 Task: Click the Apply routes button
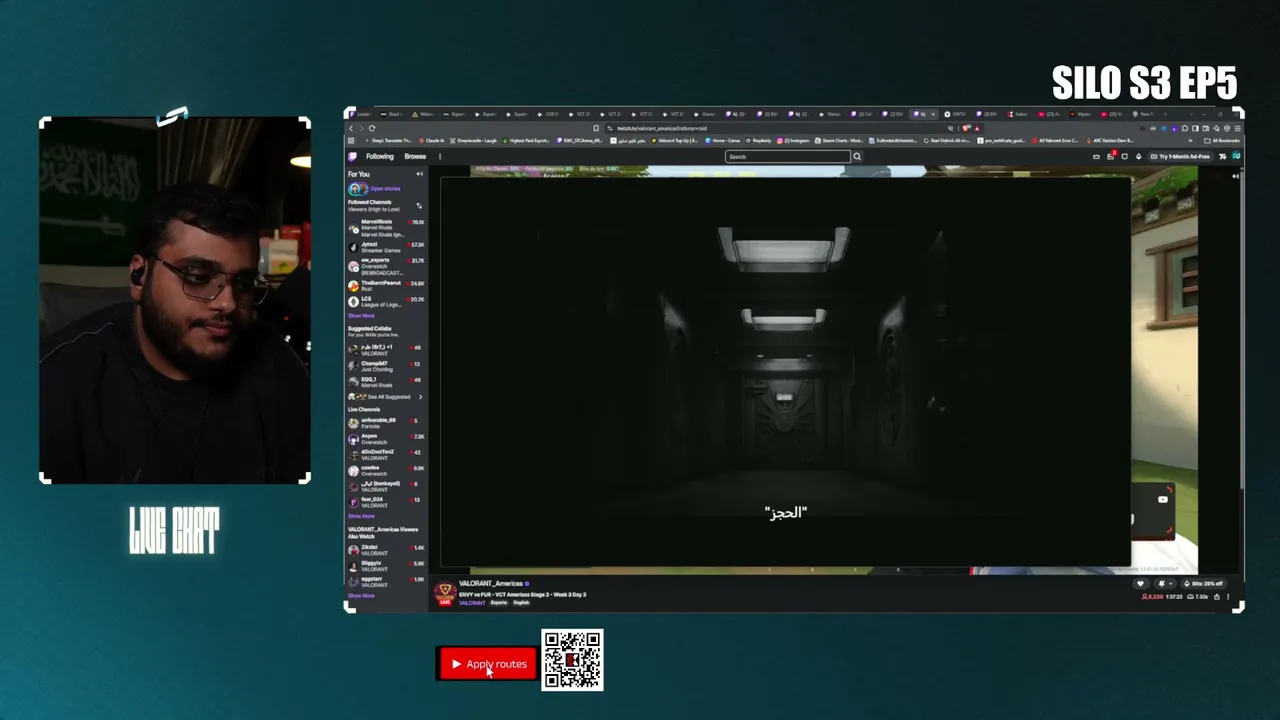[x=488, y=664]
